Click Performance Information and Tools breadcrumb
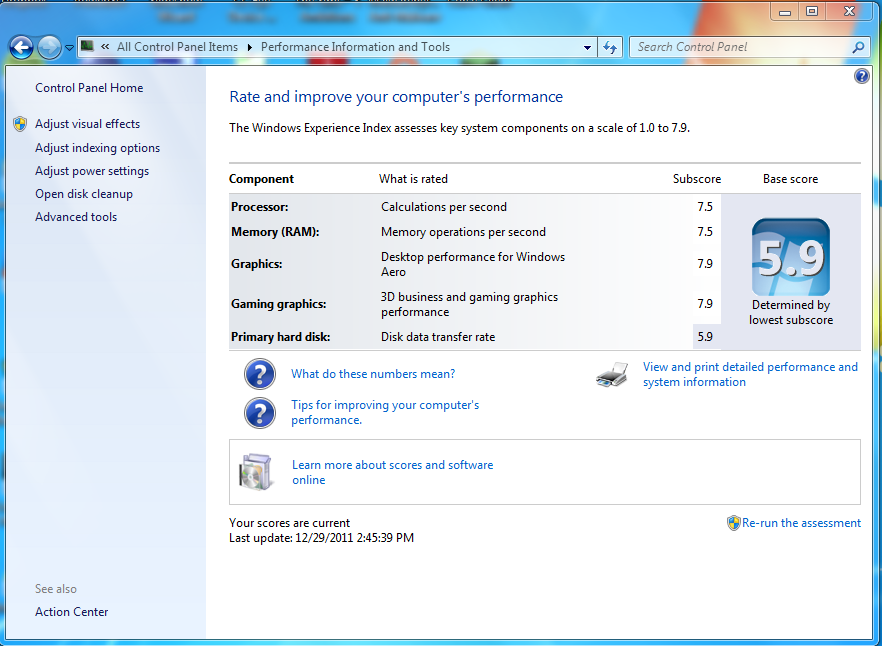 [x=356, y=47]
